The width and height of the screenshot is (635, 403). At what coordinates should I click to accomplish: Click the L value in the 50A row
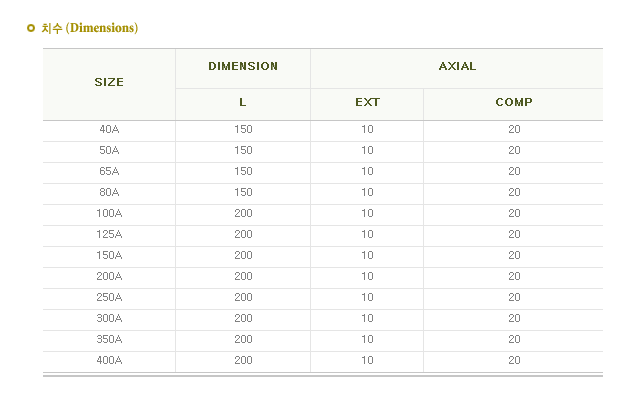pyautogui.click(x=243, y=151)
